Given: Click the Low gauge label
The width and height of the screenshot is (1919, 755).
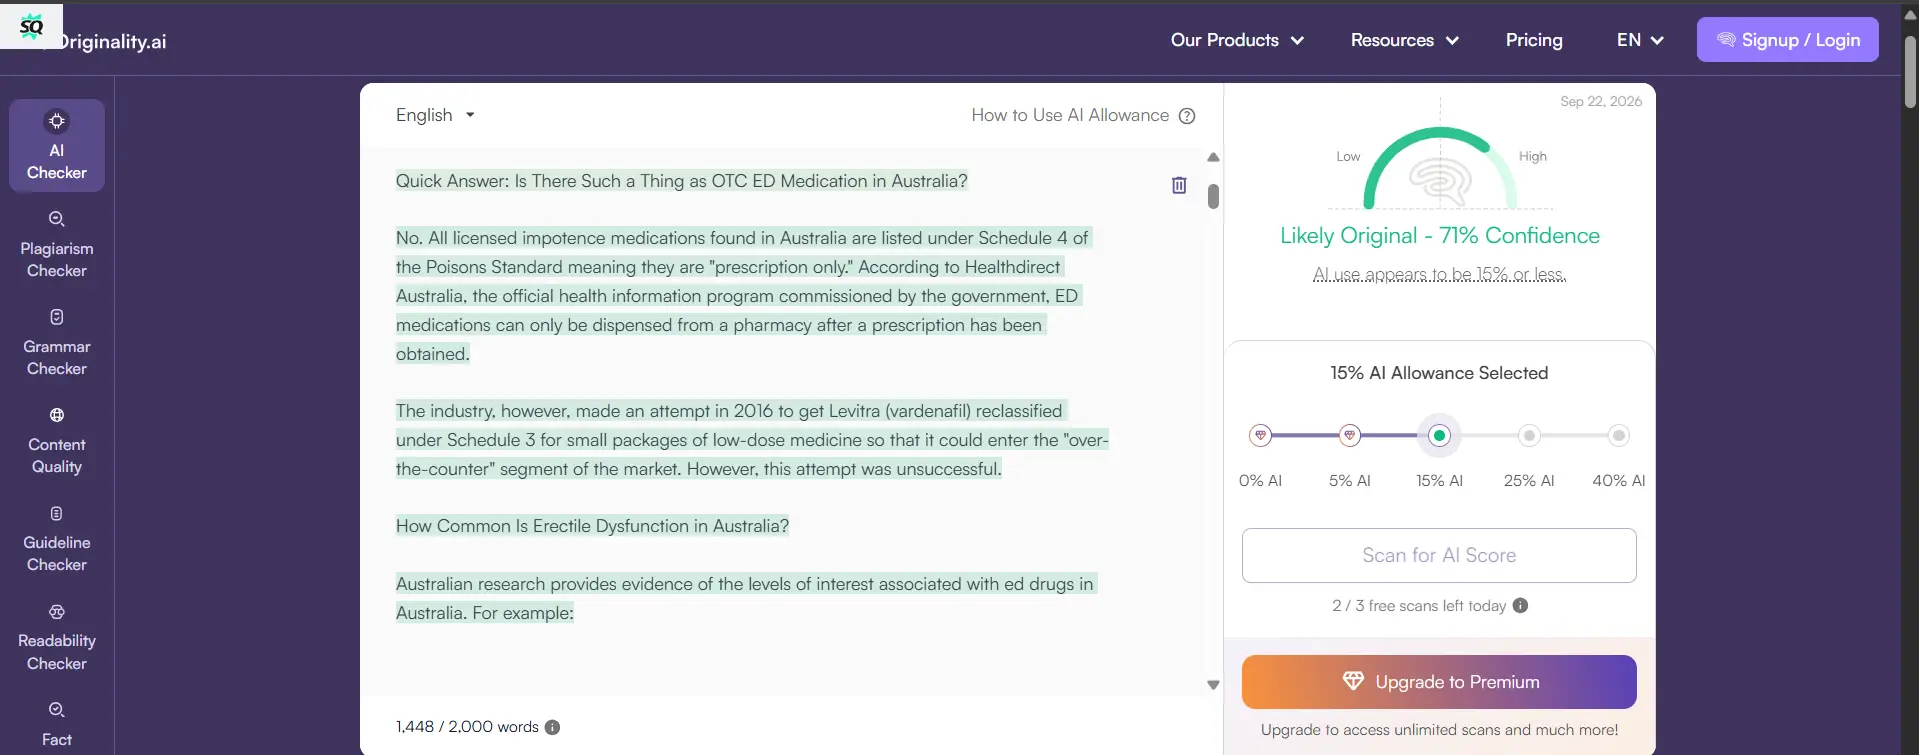Looking at the screenshot, I should (1348, 156).
